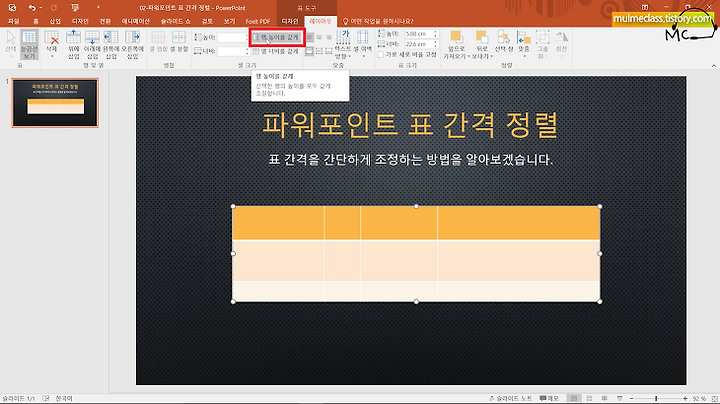Click 위에 삽입 insert row above
720x404 pixels.
[x=73, y=45]
